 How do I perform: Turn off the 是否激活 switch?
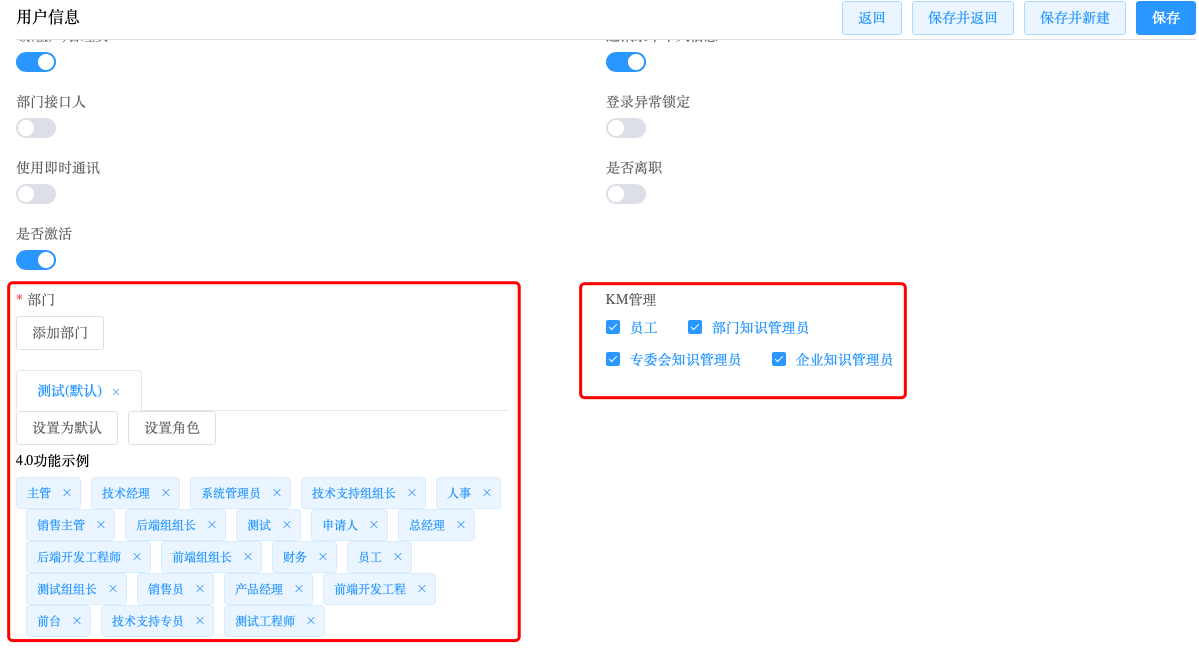tap(36, 260)
